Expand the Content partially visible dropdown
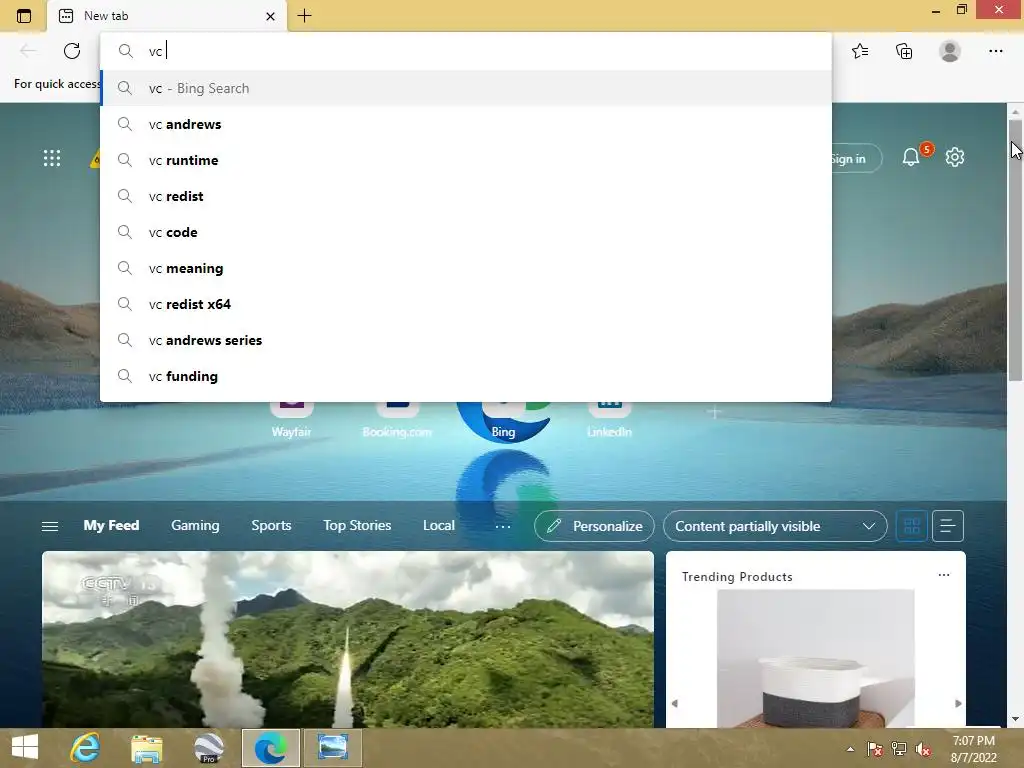This screenshot has height=768, width=1024. pyautogui.click(x=775, y=526)
